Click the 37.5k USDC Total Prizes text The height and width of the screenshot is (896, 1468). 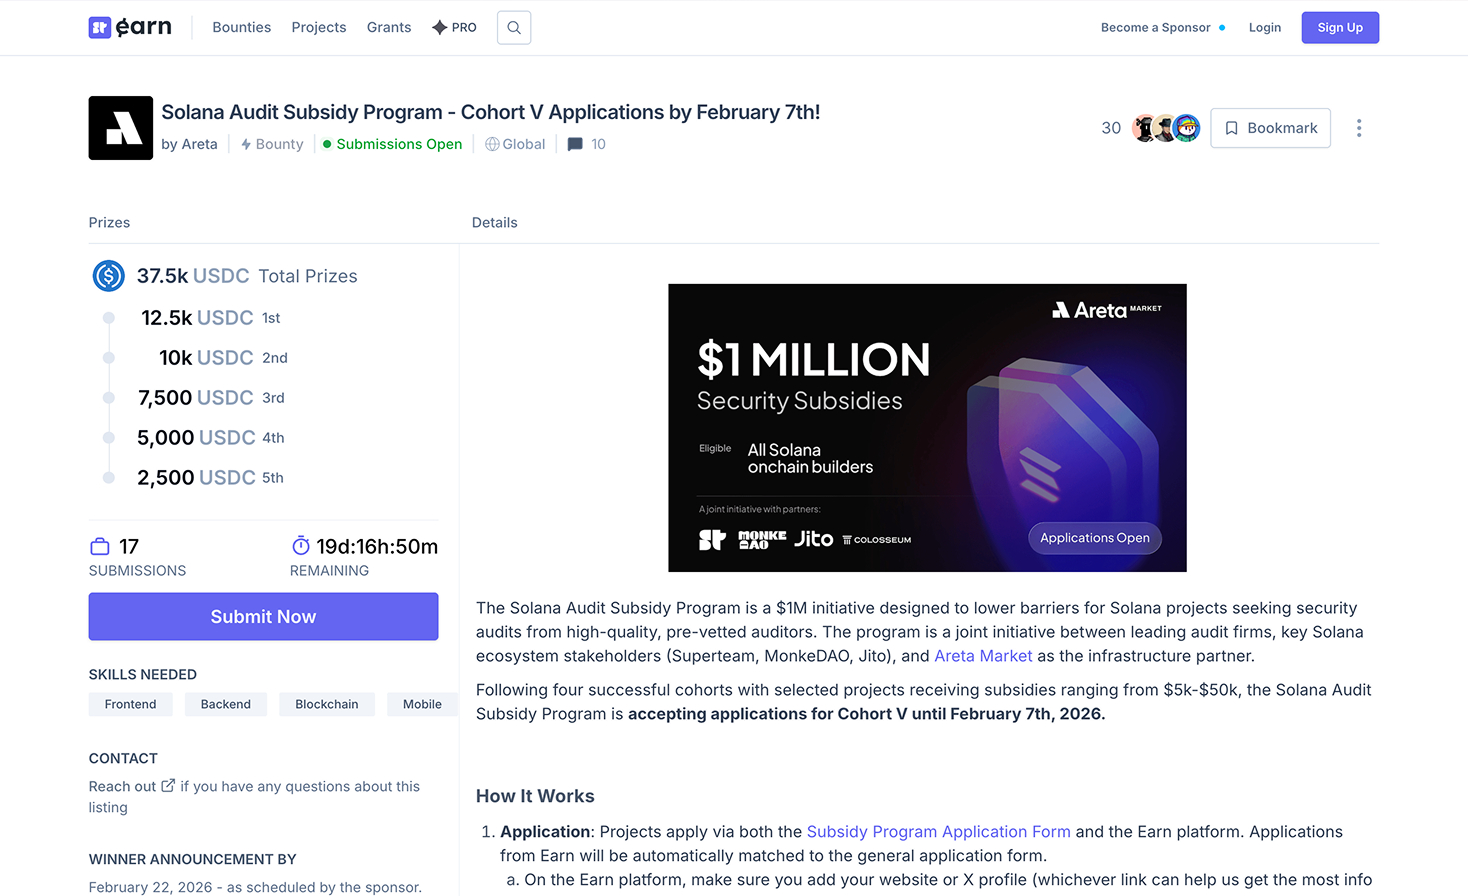(247, 276)
